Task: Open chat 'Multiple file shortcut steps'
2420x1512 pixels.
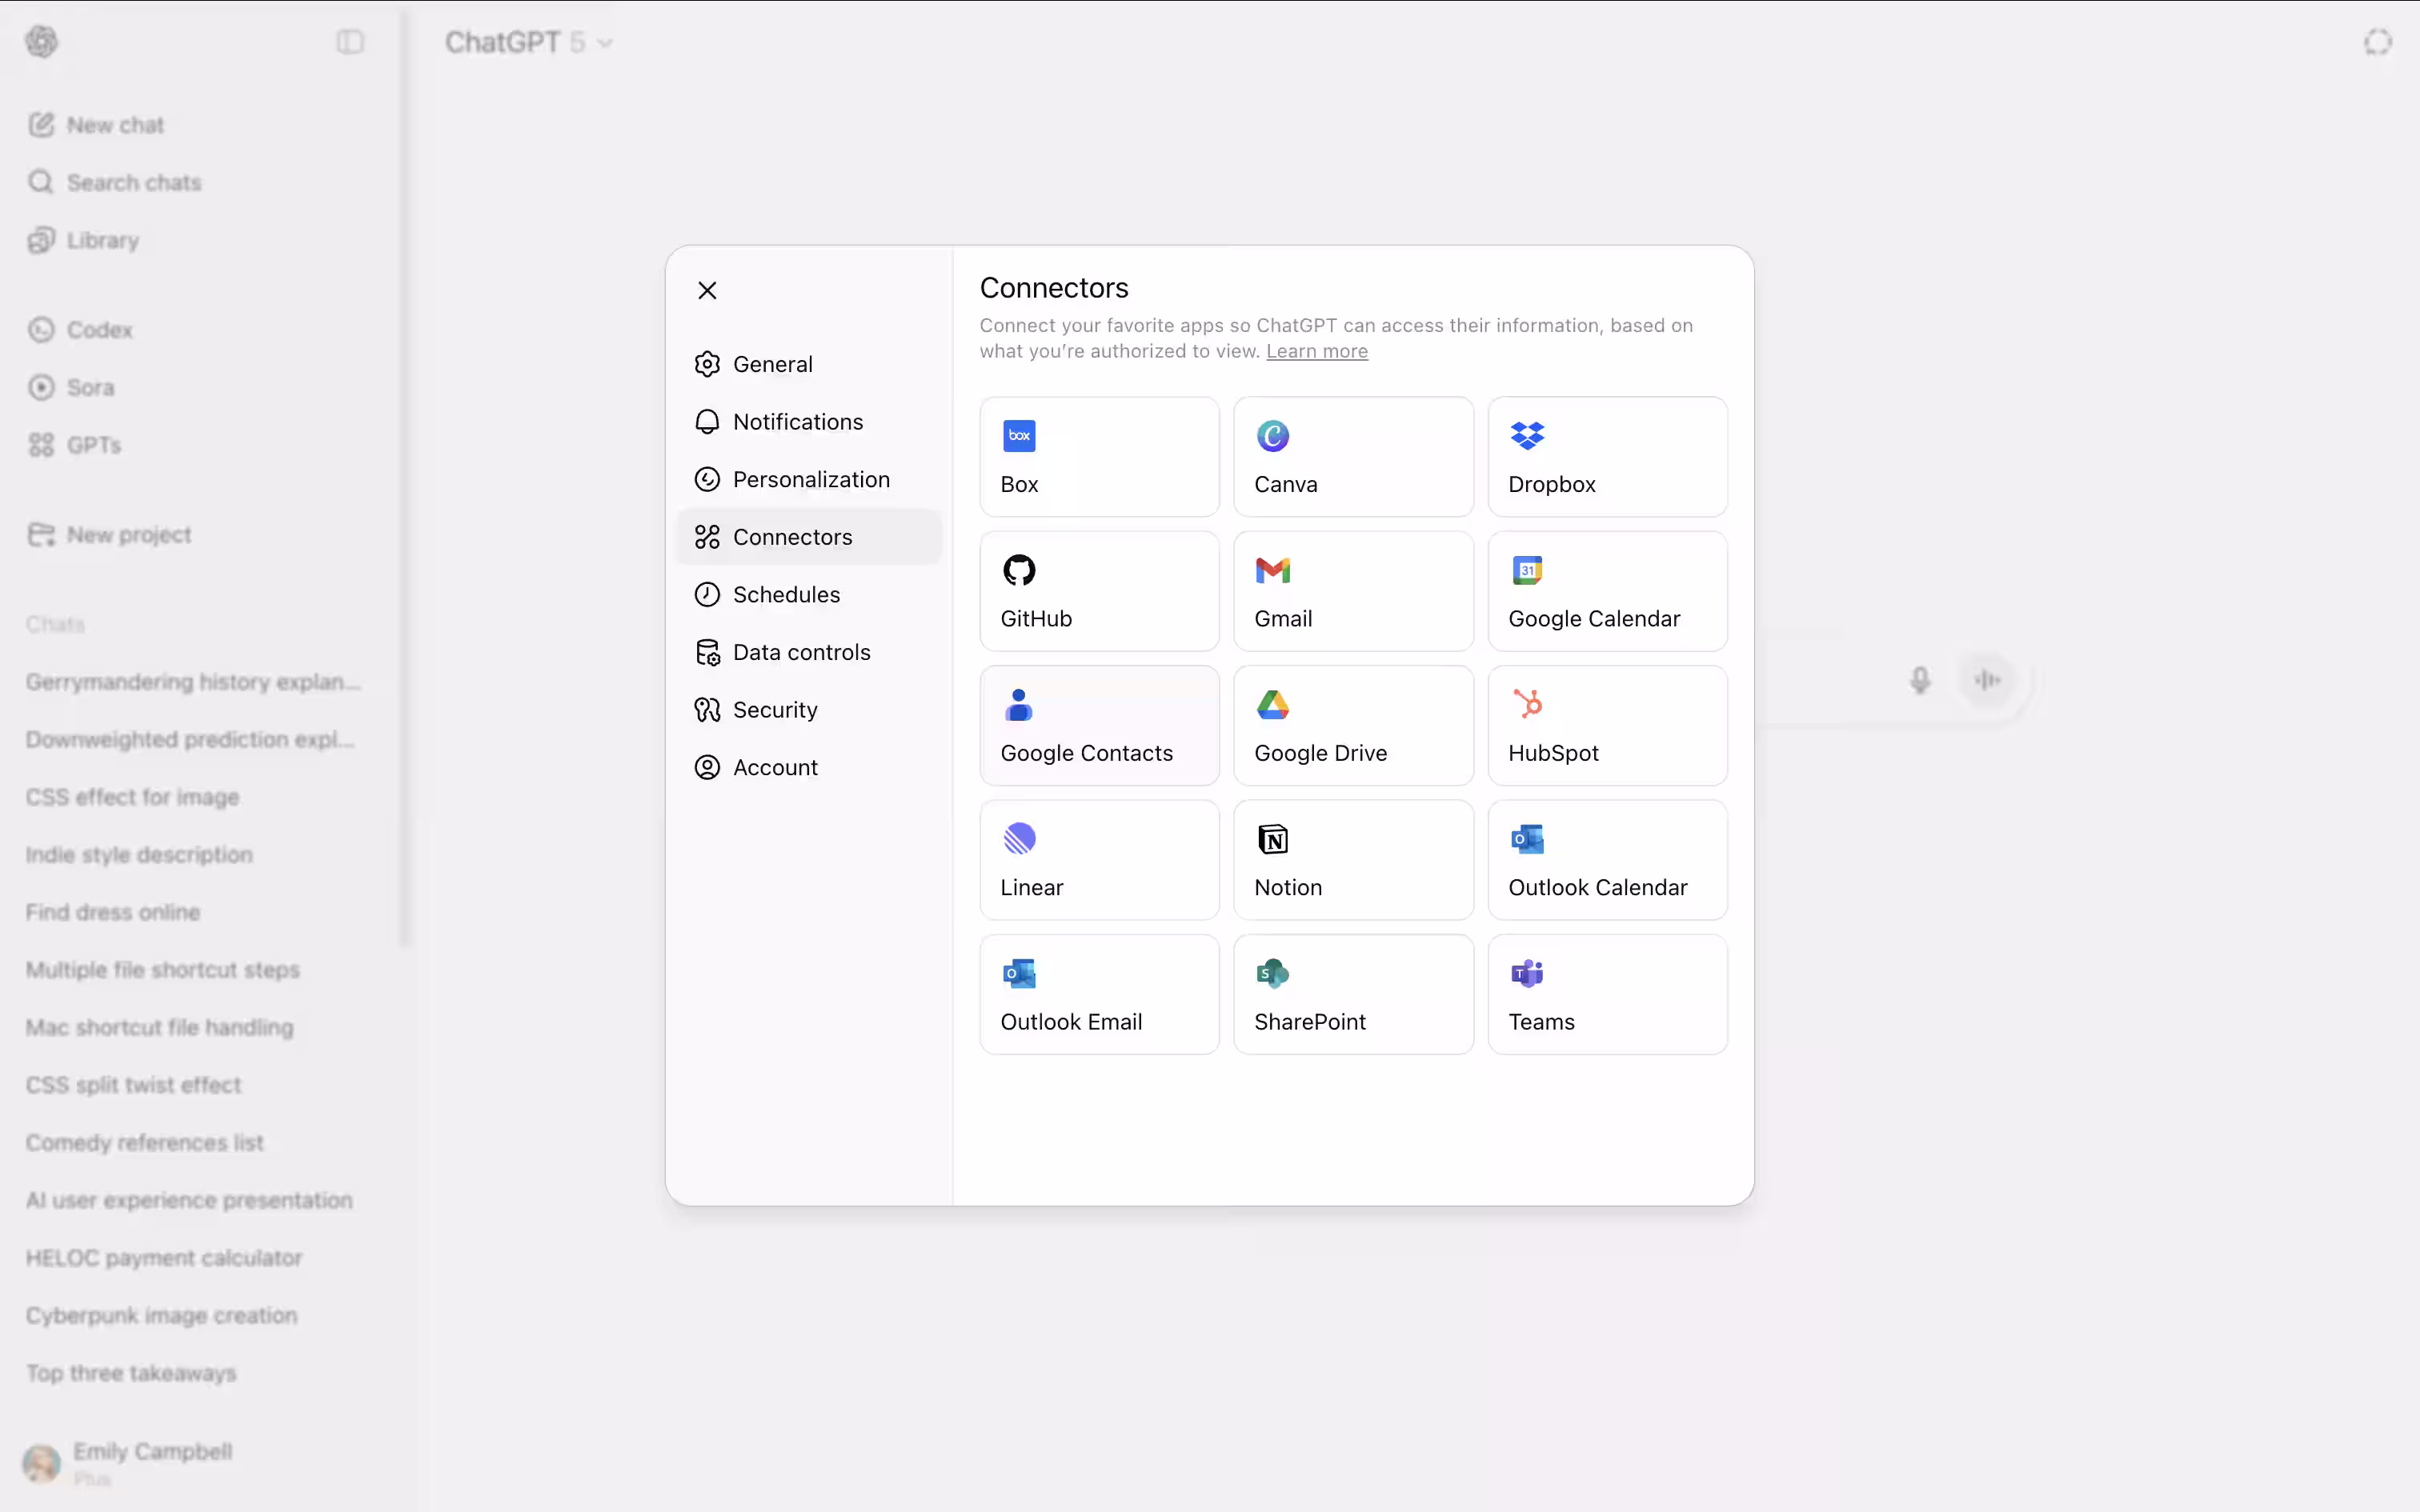Action: pyautogui.click(x=162, y=970)
